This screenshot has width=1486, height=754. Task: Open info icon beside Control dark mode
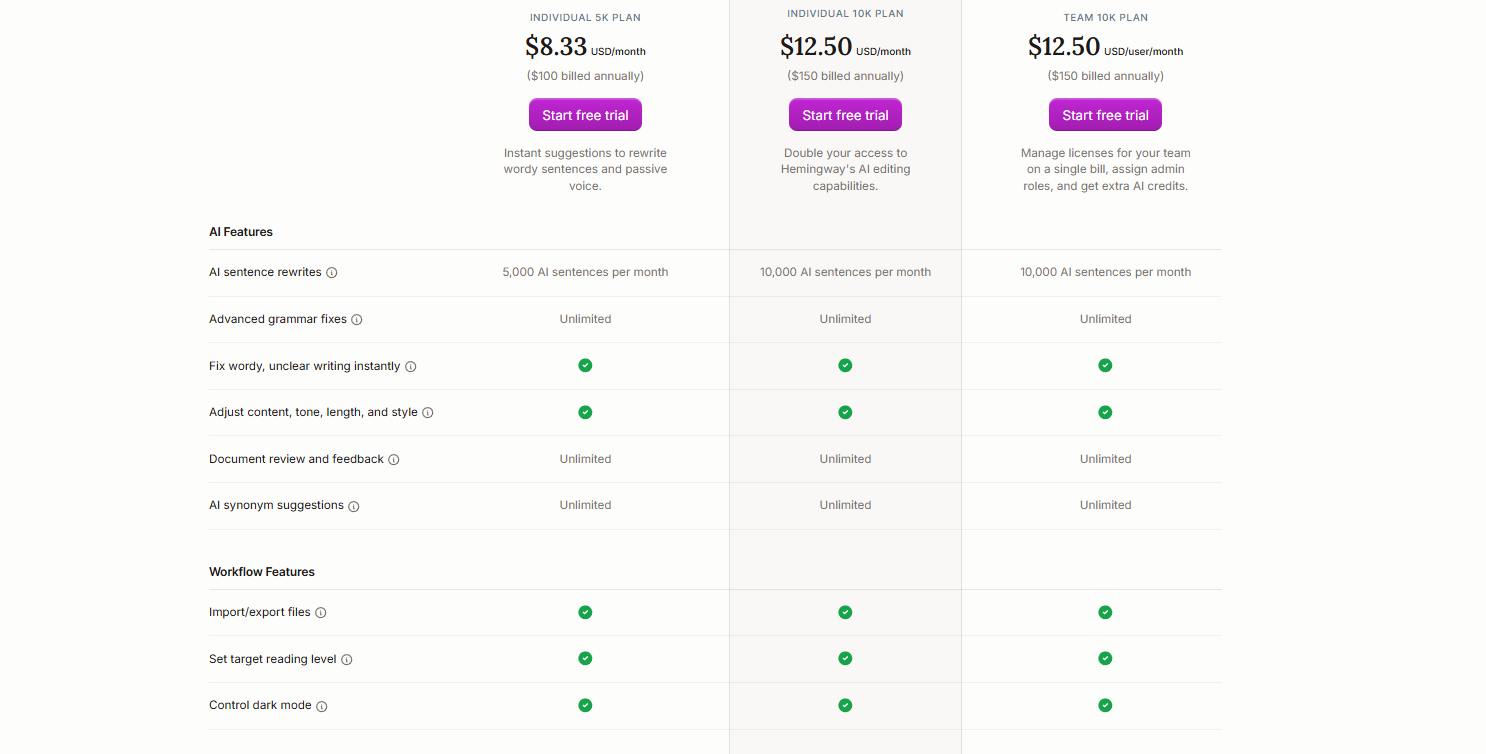pyautogui.click(x=322, y=706)
